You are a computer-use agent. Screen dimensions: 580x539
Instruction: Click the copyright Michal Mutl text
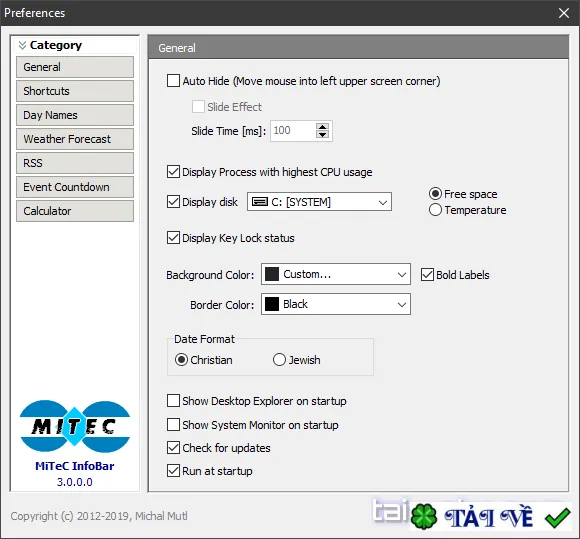pyautogui.click(x=99, y=516)
